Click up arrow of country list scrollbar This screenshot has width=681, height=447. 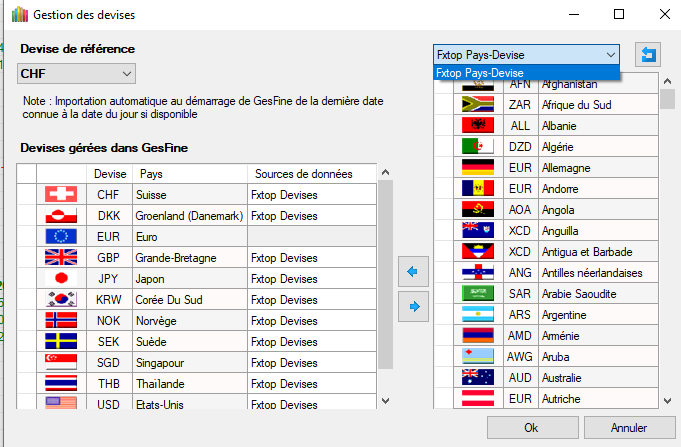(668, 81)
